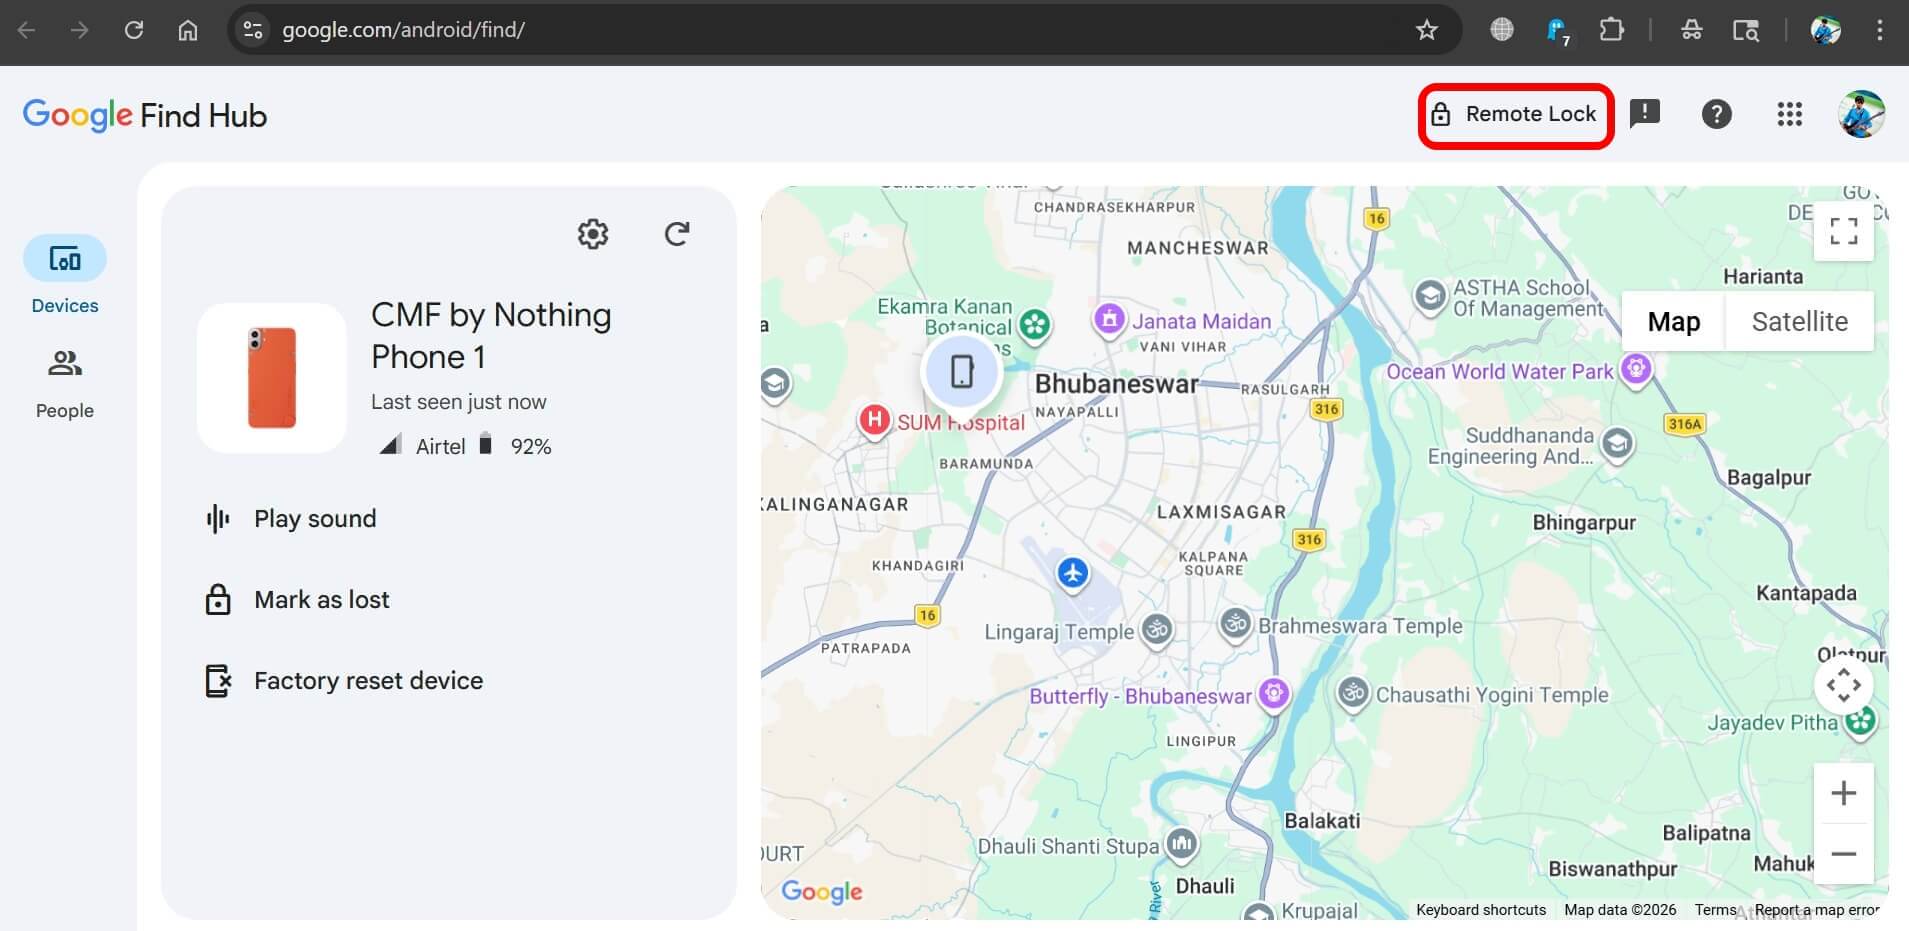Click the Chrome profile avatar in toolbar
This screenshot has width=1909, height=931.
coord(1826,30)
